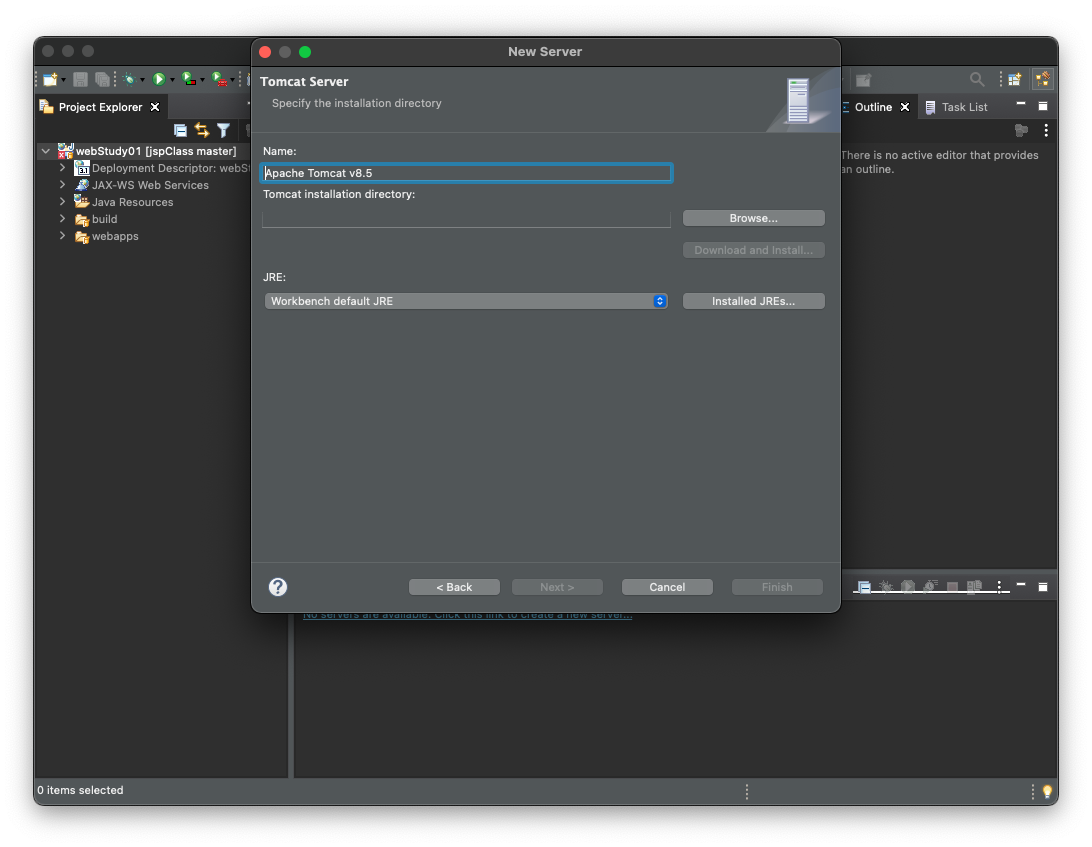Click the Task List tab icon
Screen dimensions: 1092x847
tap(930, 107)
